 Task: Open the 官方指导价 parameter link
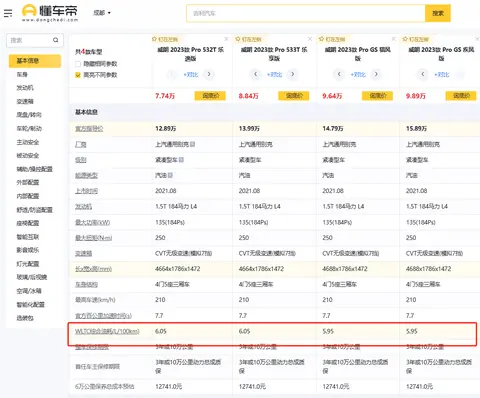(x=89, y=129)
